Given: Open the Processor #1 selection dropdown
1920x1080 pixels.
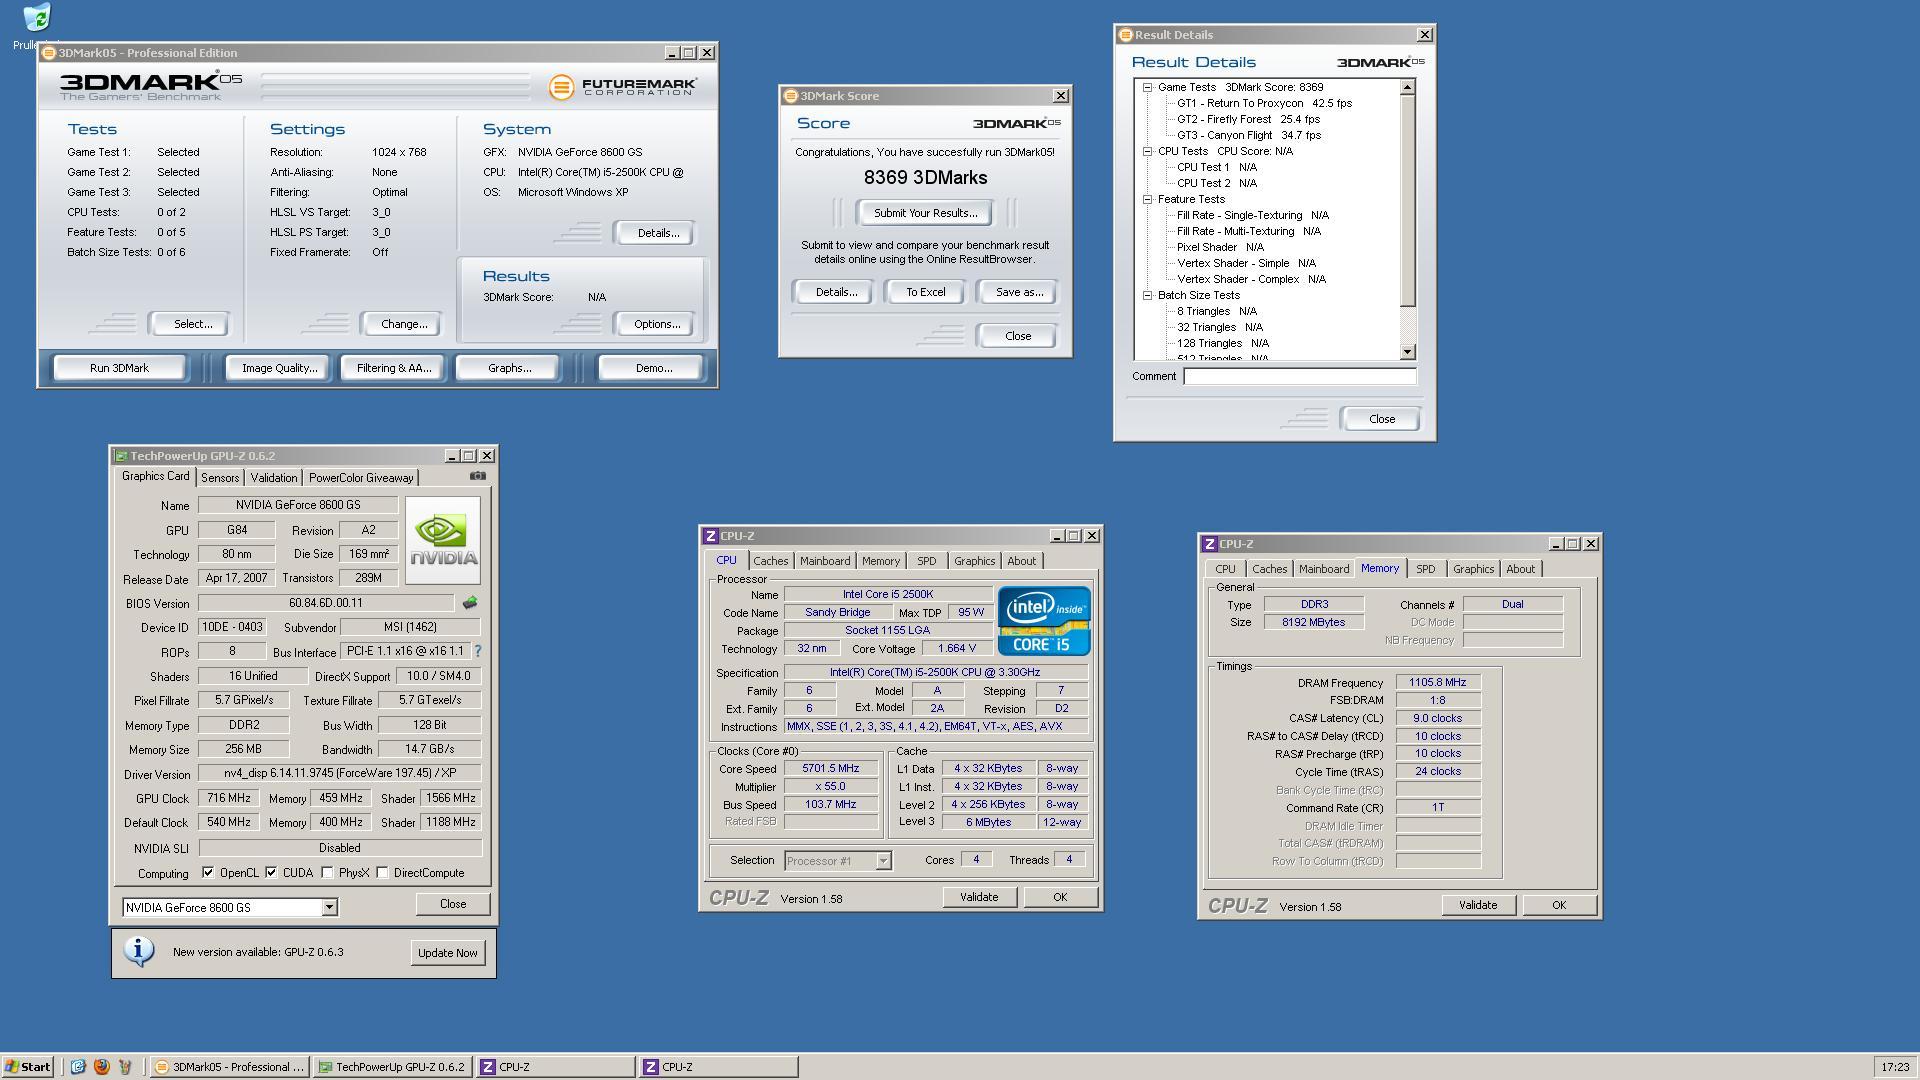Looking at the screenshot, I should pos(883,860).
